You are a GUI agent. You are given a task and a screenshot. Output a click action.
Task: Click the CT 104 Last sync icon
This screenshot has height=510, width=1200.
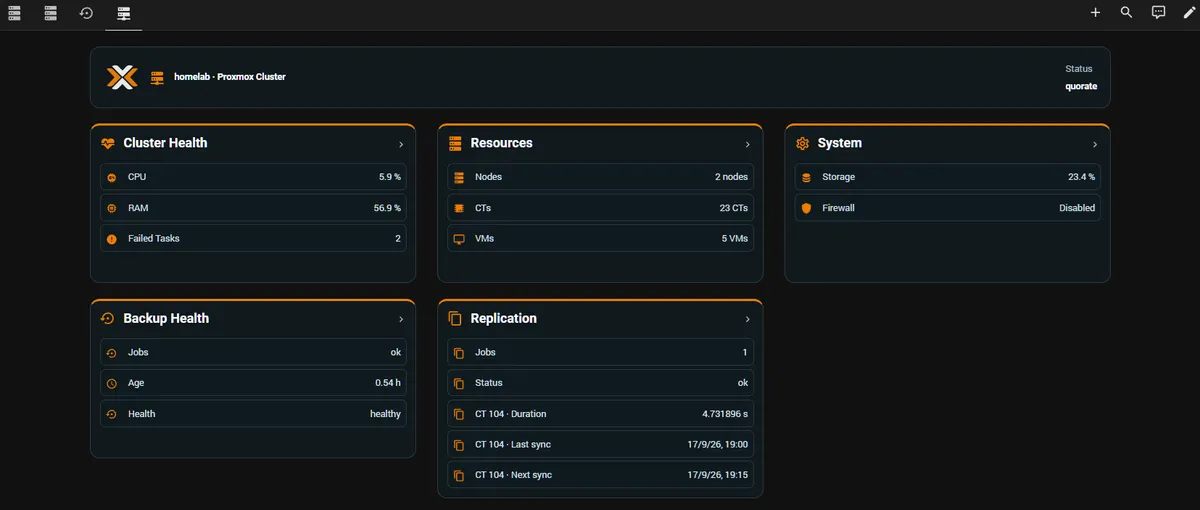point(459,445)
